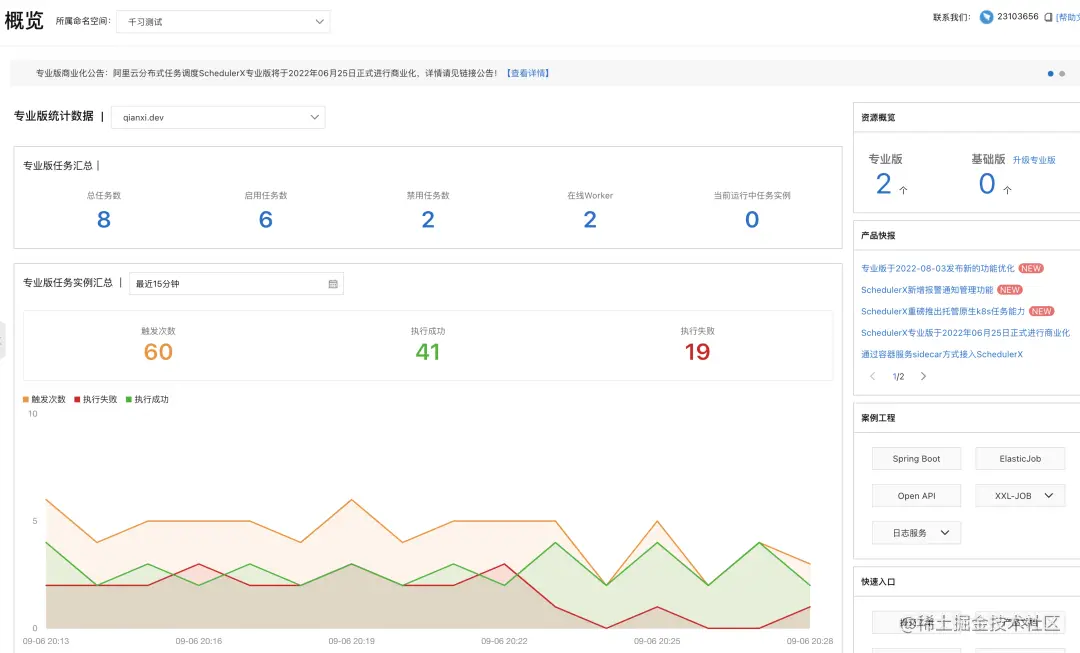Click the 09-06 20:19 axis label
Viewport: 1080px width, 653px height.
pyautogui.click(x=351, y=641)
